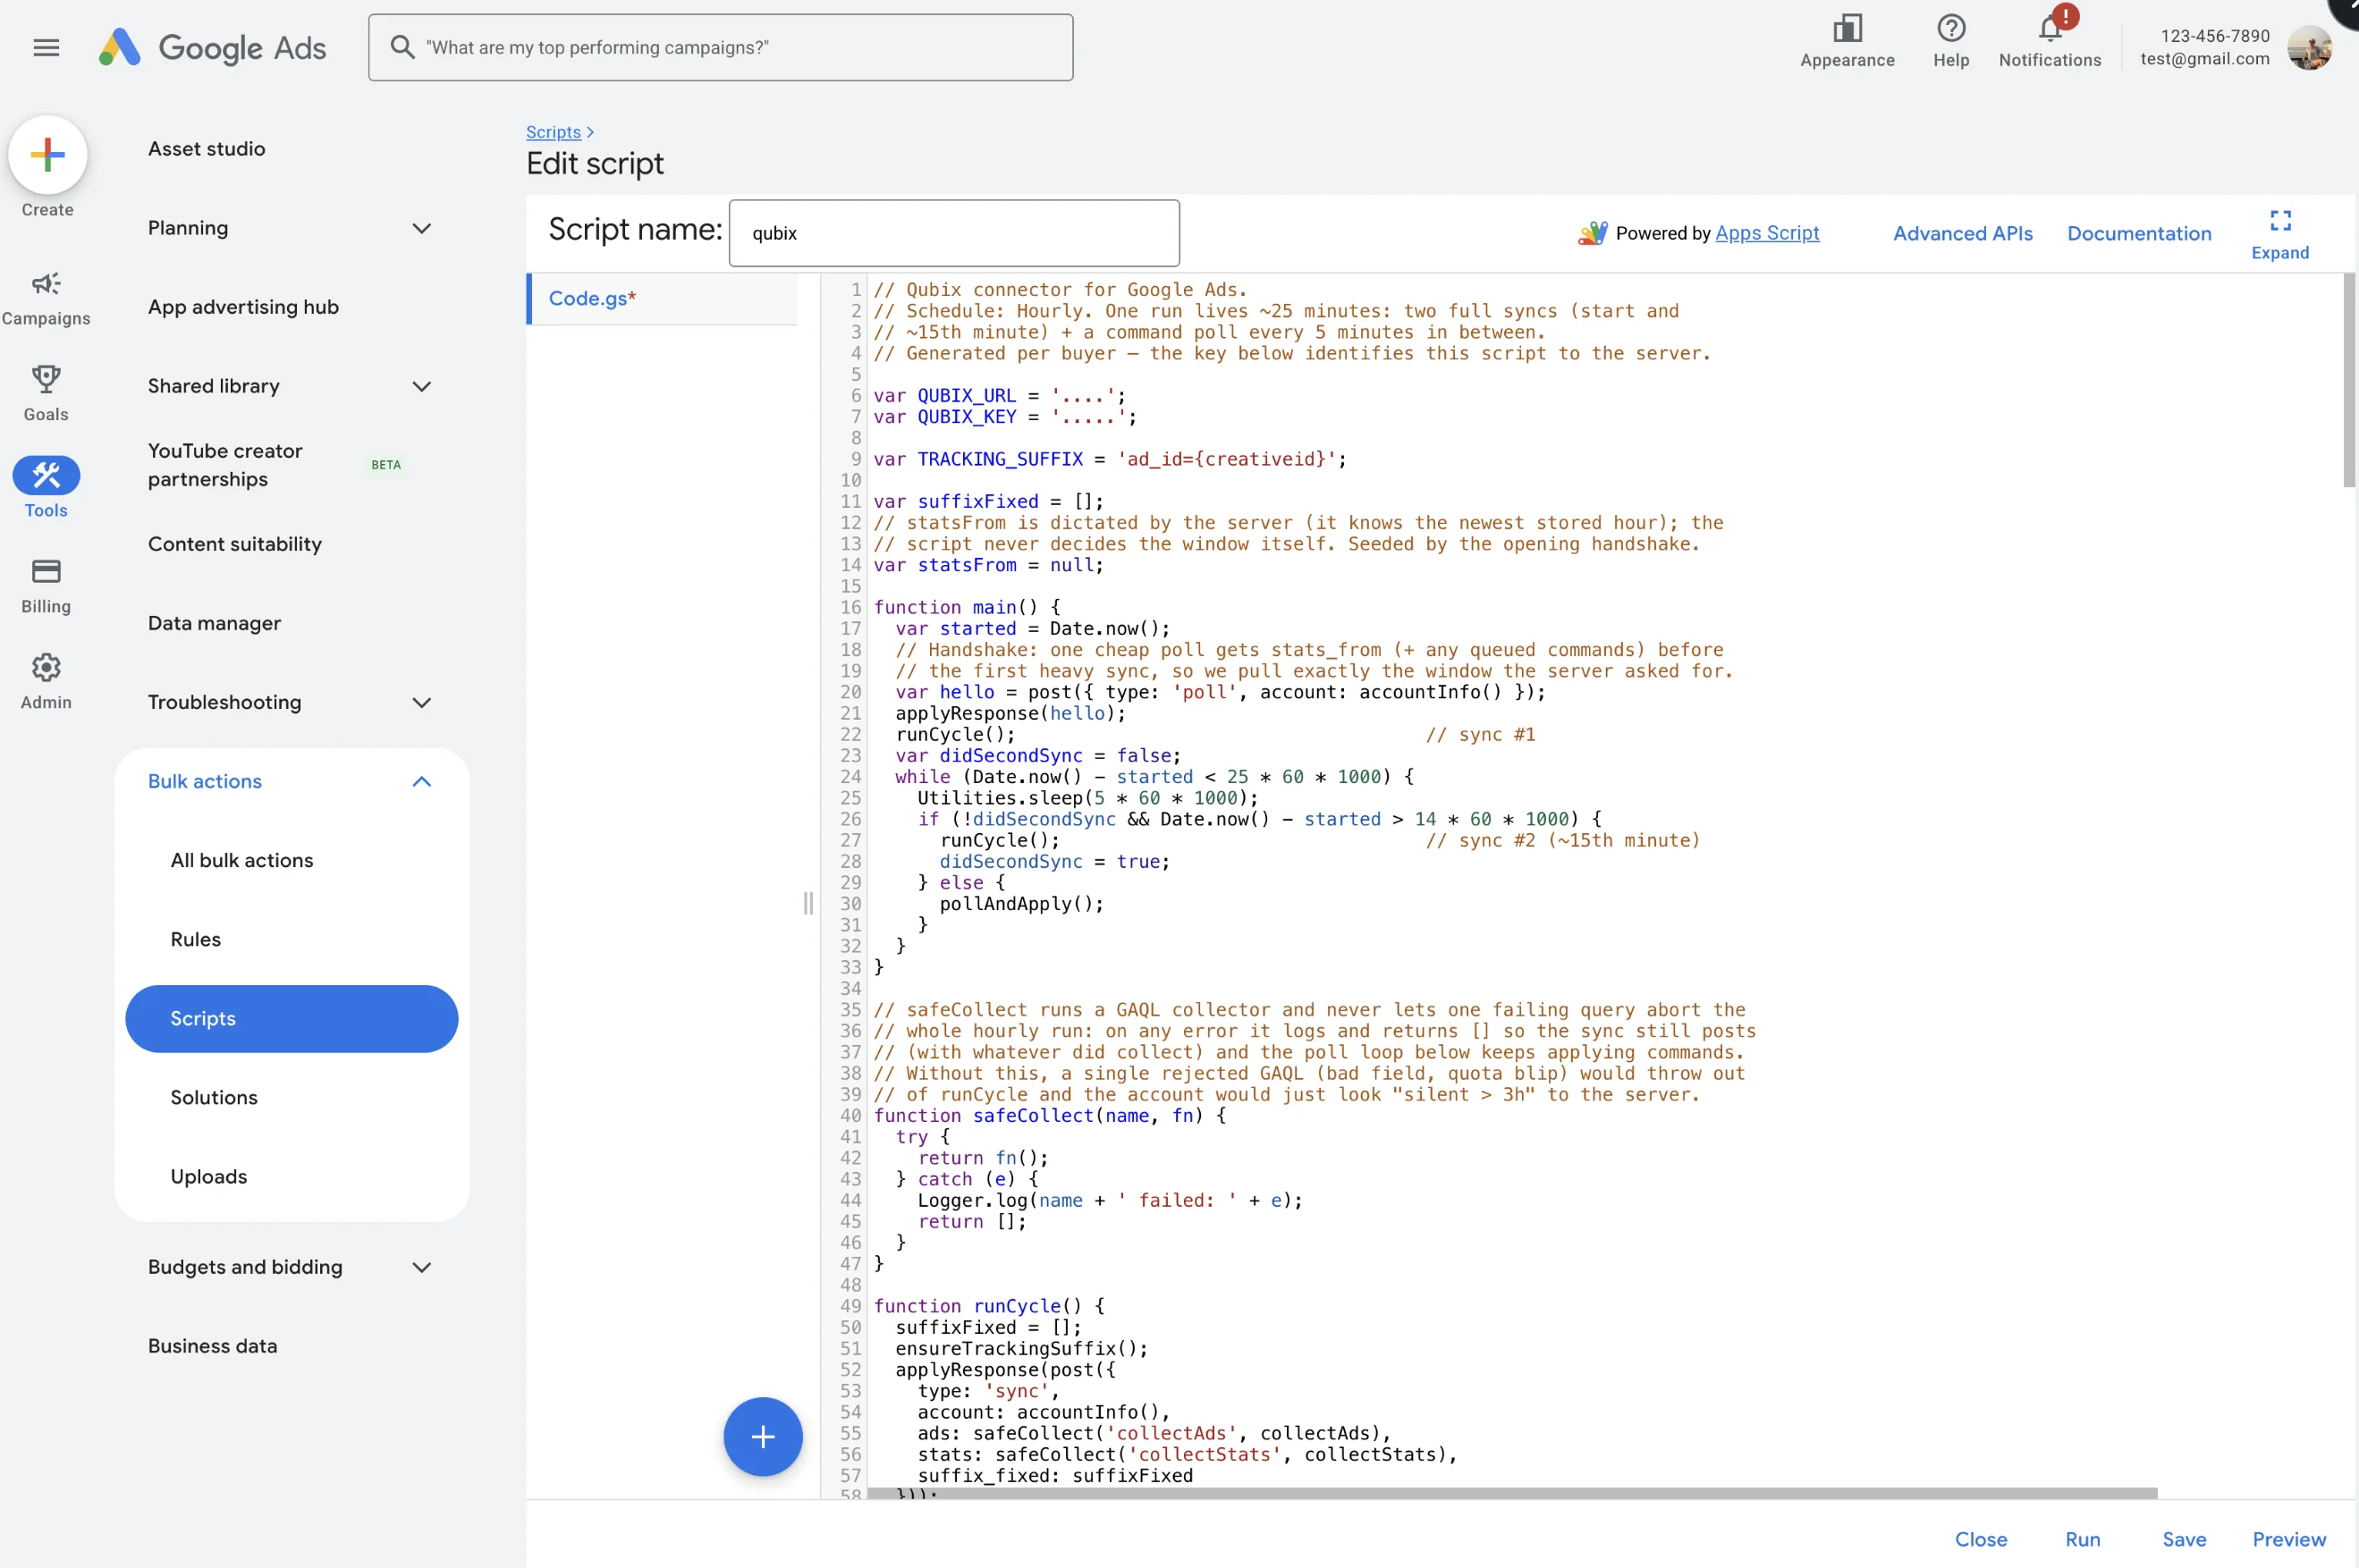The width and height of the screenshot is (2359, 1568).
Task: Open the Documentation link
Action: (x=2138, y=233)
